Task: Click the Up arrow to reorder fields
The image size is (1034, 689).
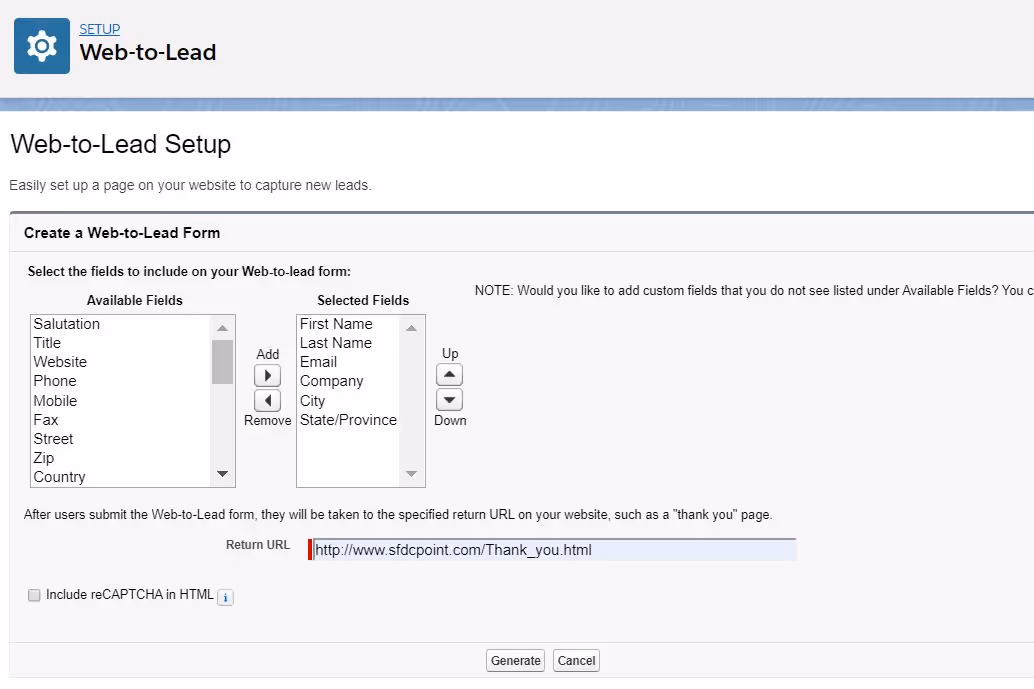Action: (449, 374)
